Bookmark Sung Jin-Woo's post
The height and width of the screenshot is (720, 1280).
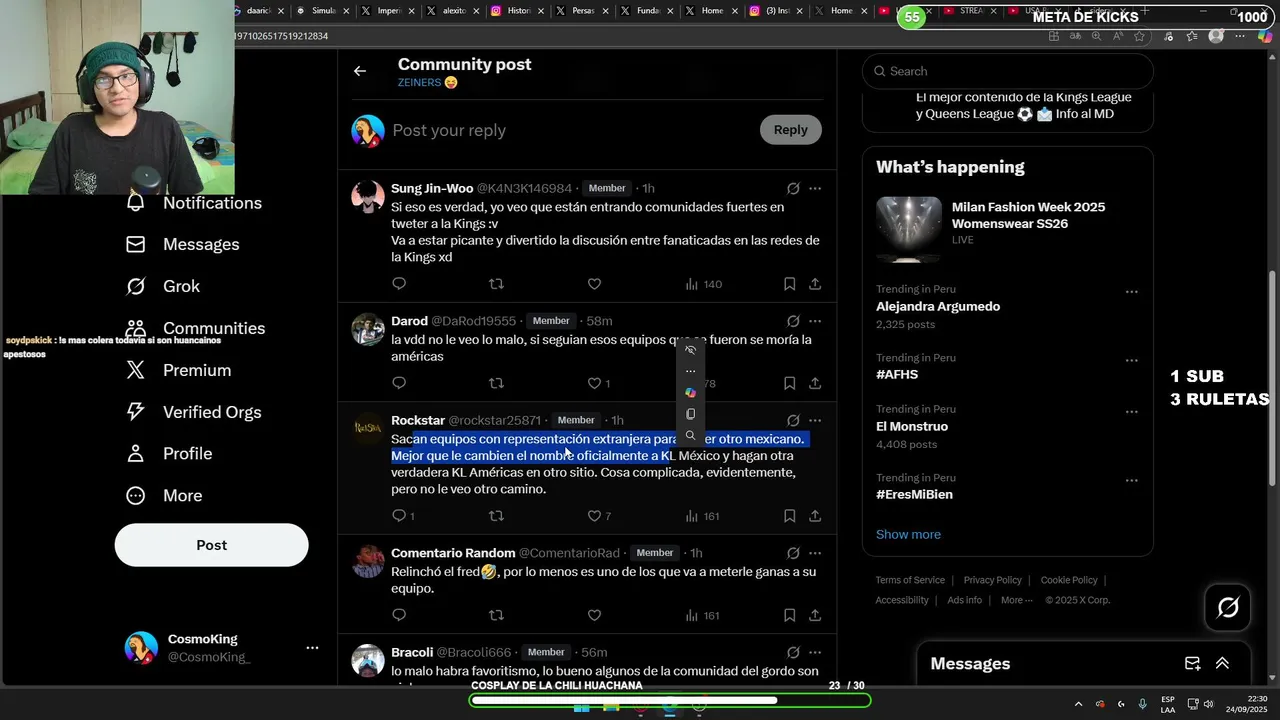[x=789, y=284]
